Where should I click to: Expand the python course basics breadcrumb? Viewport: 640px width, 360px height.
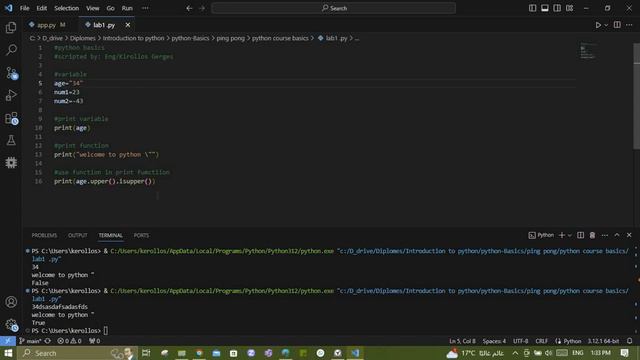coord(280,38)
